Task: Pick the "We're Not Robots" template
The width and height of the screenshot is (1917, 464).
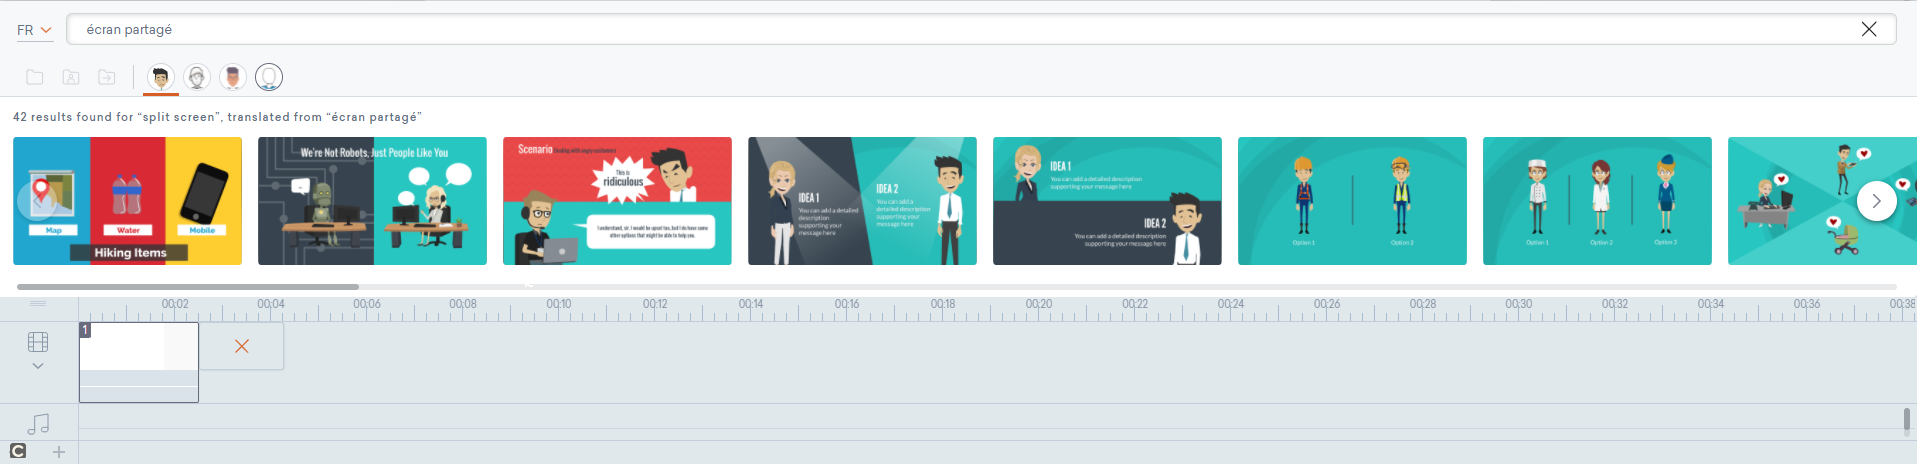Action: point(372,201)
